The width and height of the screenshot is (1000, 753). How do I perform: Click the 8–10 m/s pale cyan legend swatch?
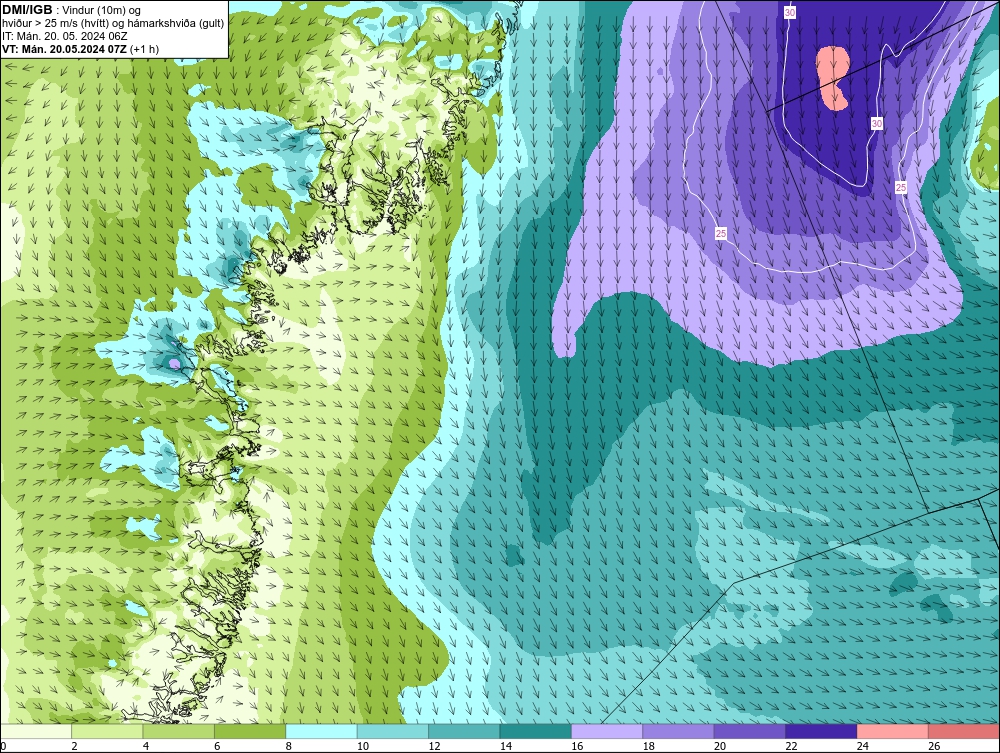tap(321, 731)
